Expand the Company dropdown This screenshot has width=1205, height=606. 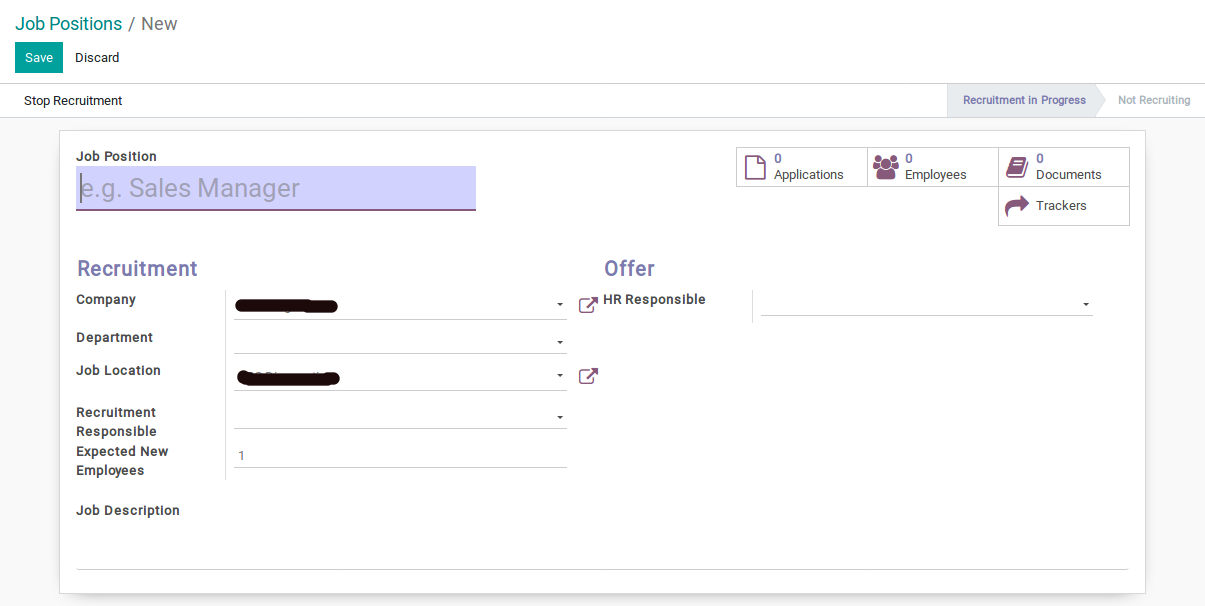point(559,305)
